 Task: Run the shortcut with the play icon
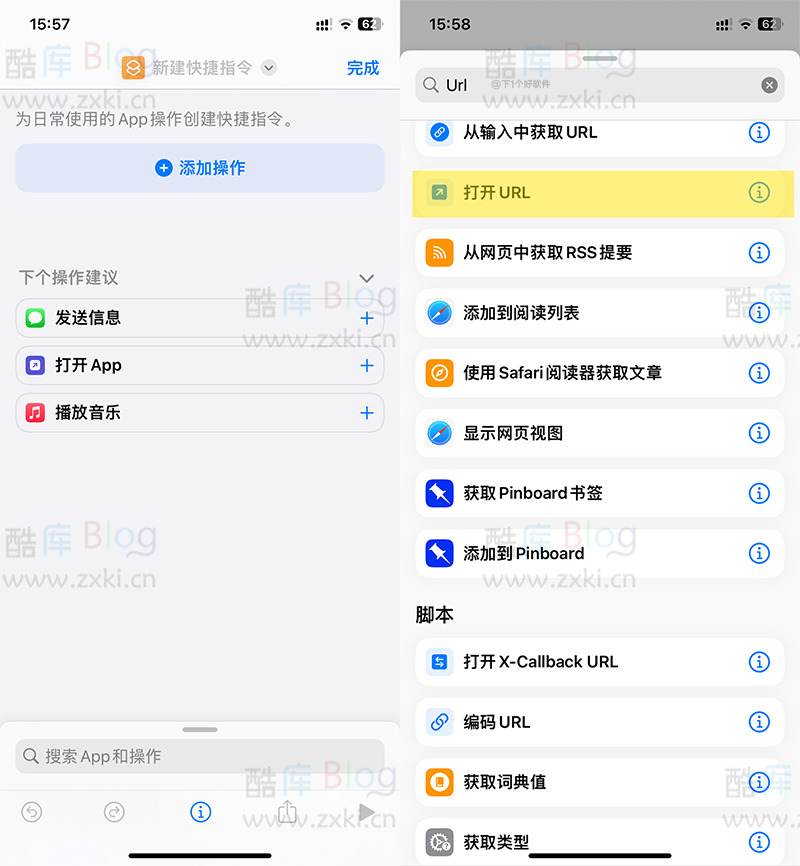tap(367, 812)
